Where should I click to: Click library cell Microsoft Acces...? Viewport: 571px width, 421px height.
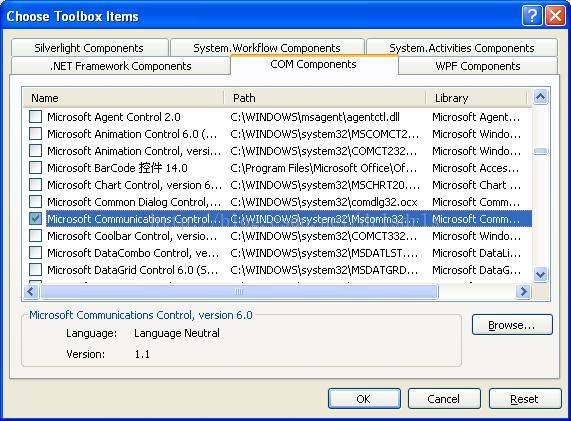(x=476, y=168)
